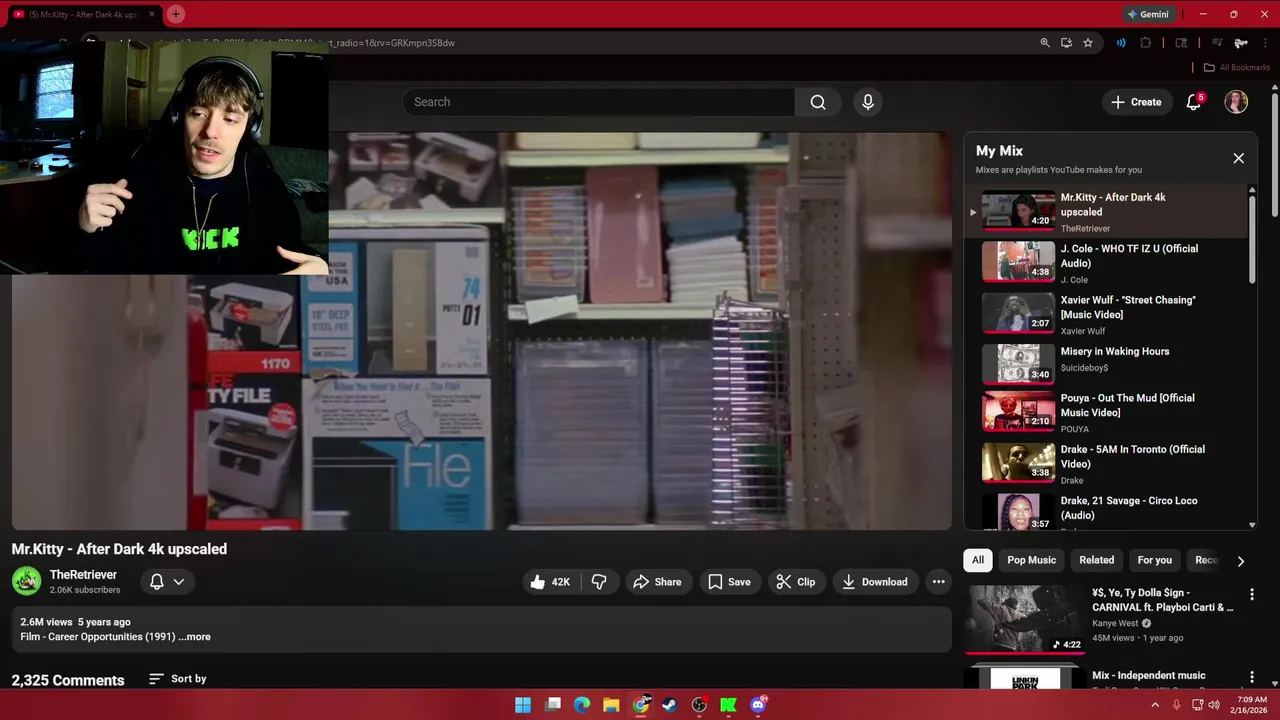1280x720 pixels.
Task: Open Kick app from taskbar
Action: 729,705
